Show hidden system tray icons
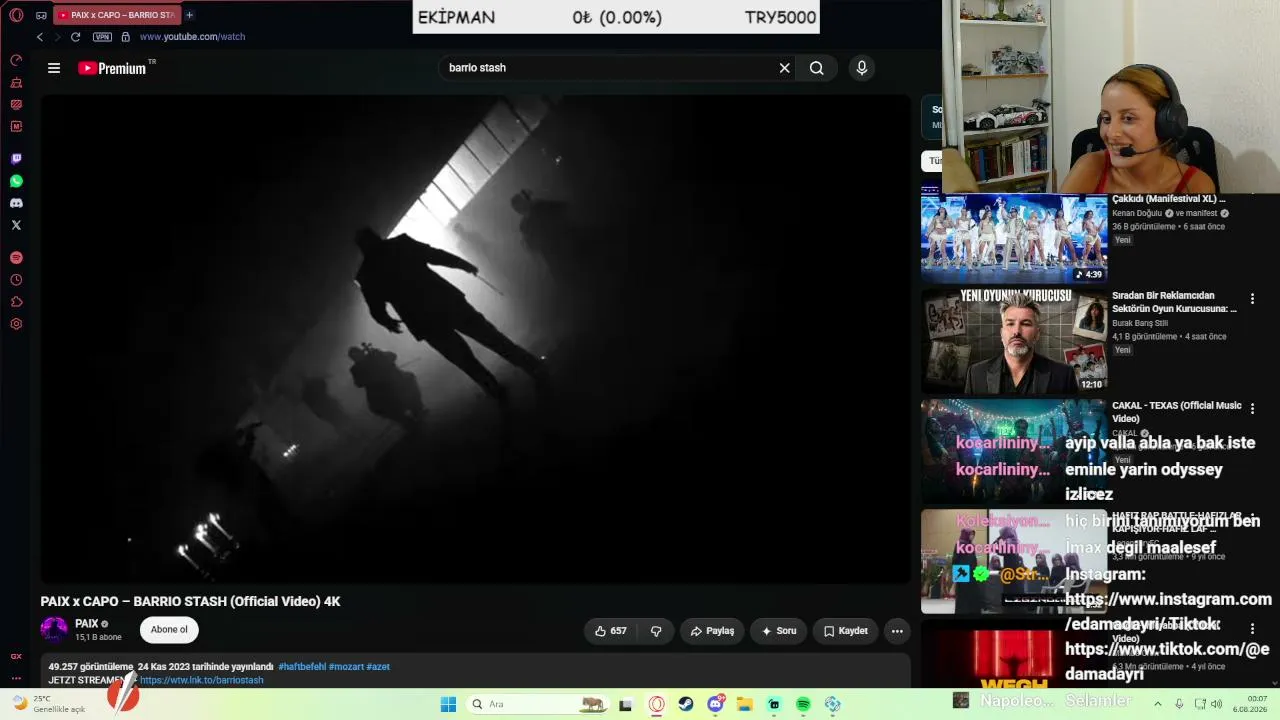This screenshot has width=1280, height=720. point(1158,704)
